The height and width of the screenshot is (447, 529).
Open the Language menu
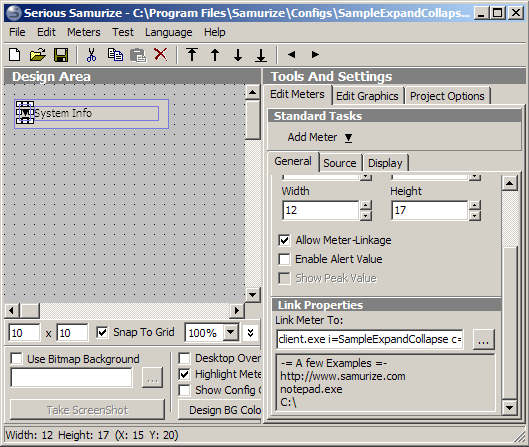coord(169,32)
